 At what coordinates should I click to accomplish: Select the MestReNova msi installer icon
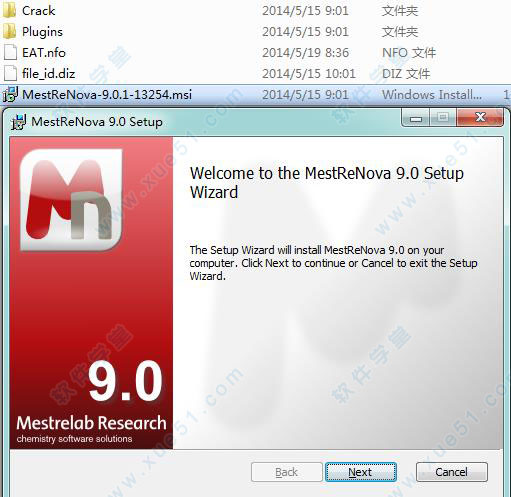[x=10, y=95]
